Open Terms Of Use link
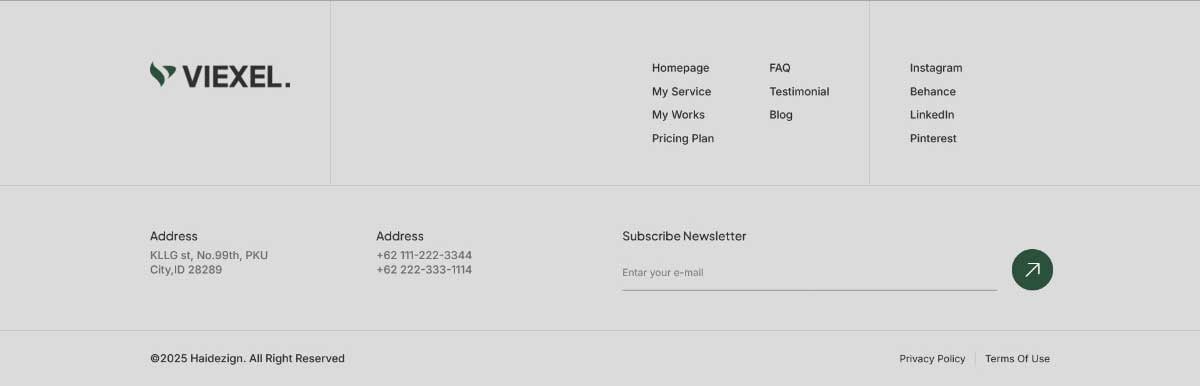This screenshot has height=386, width=1200. point(1017,359)
